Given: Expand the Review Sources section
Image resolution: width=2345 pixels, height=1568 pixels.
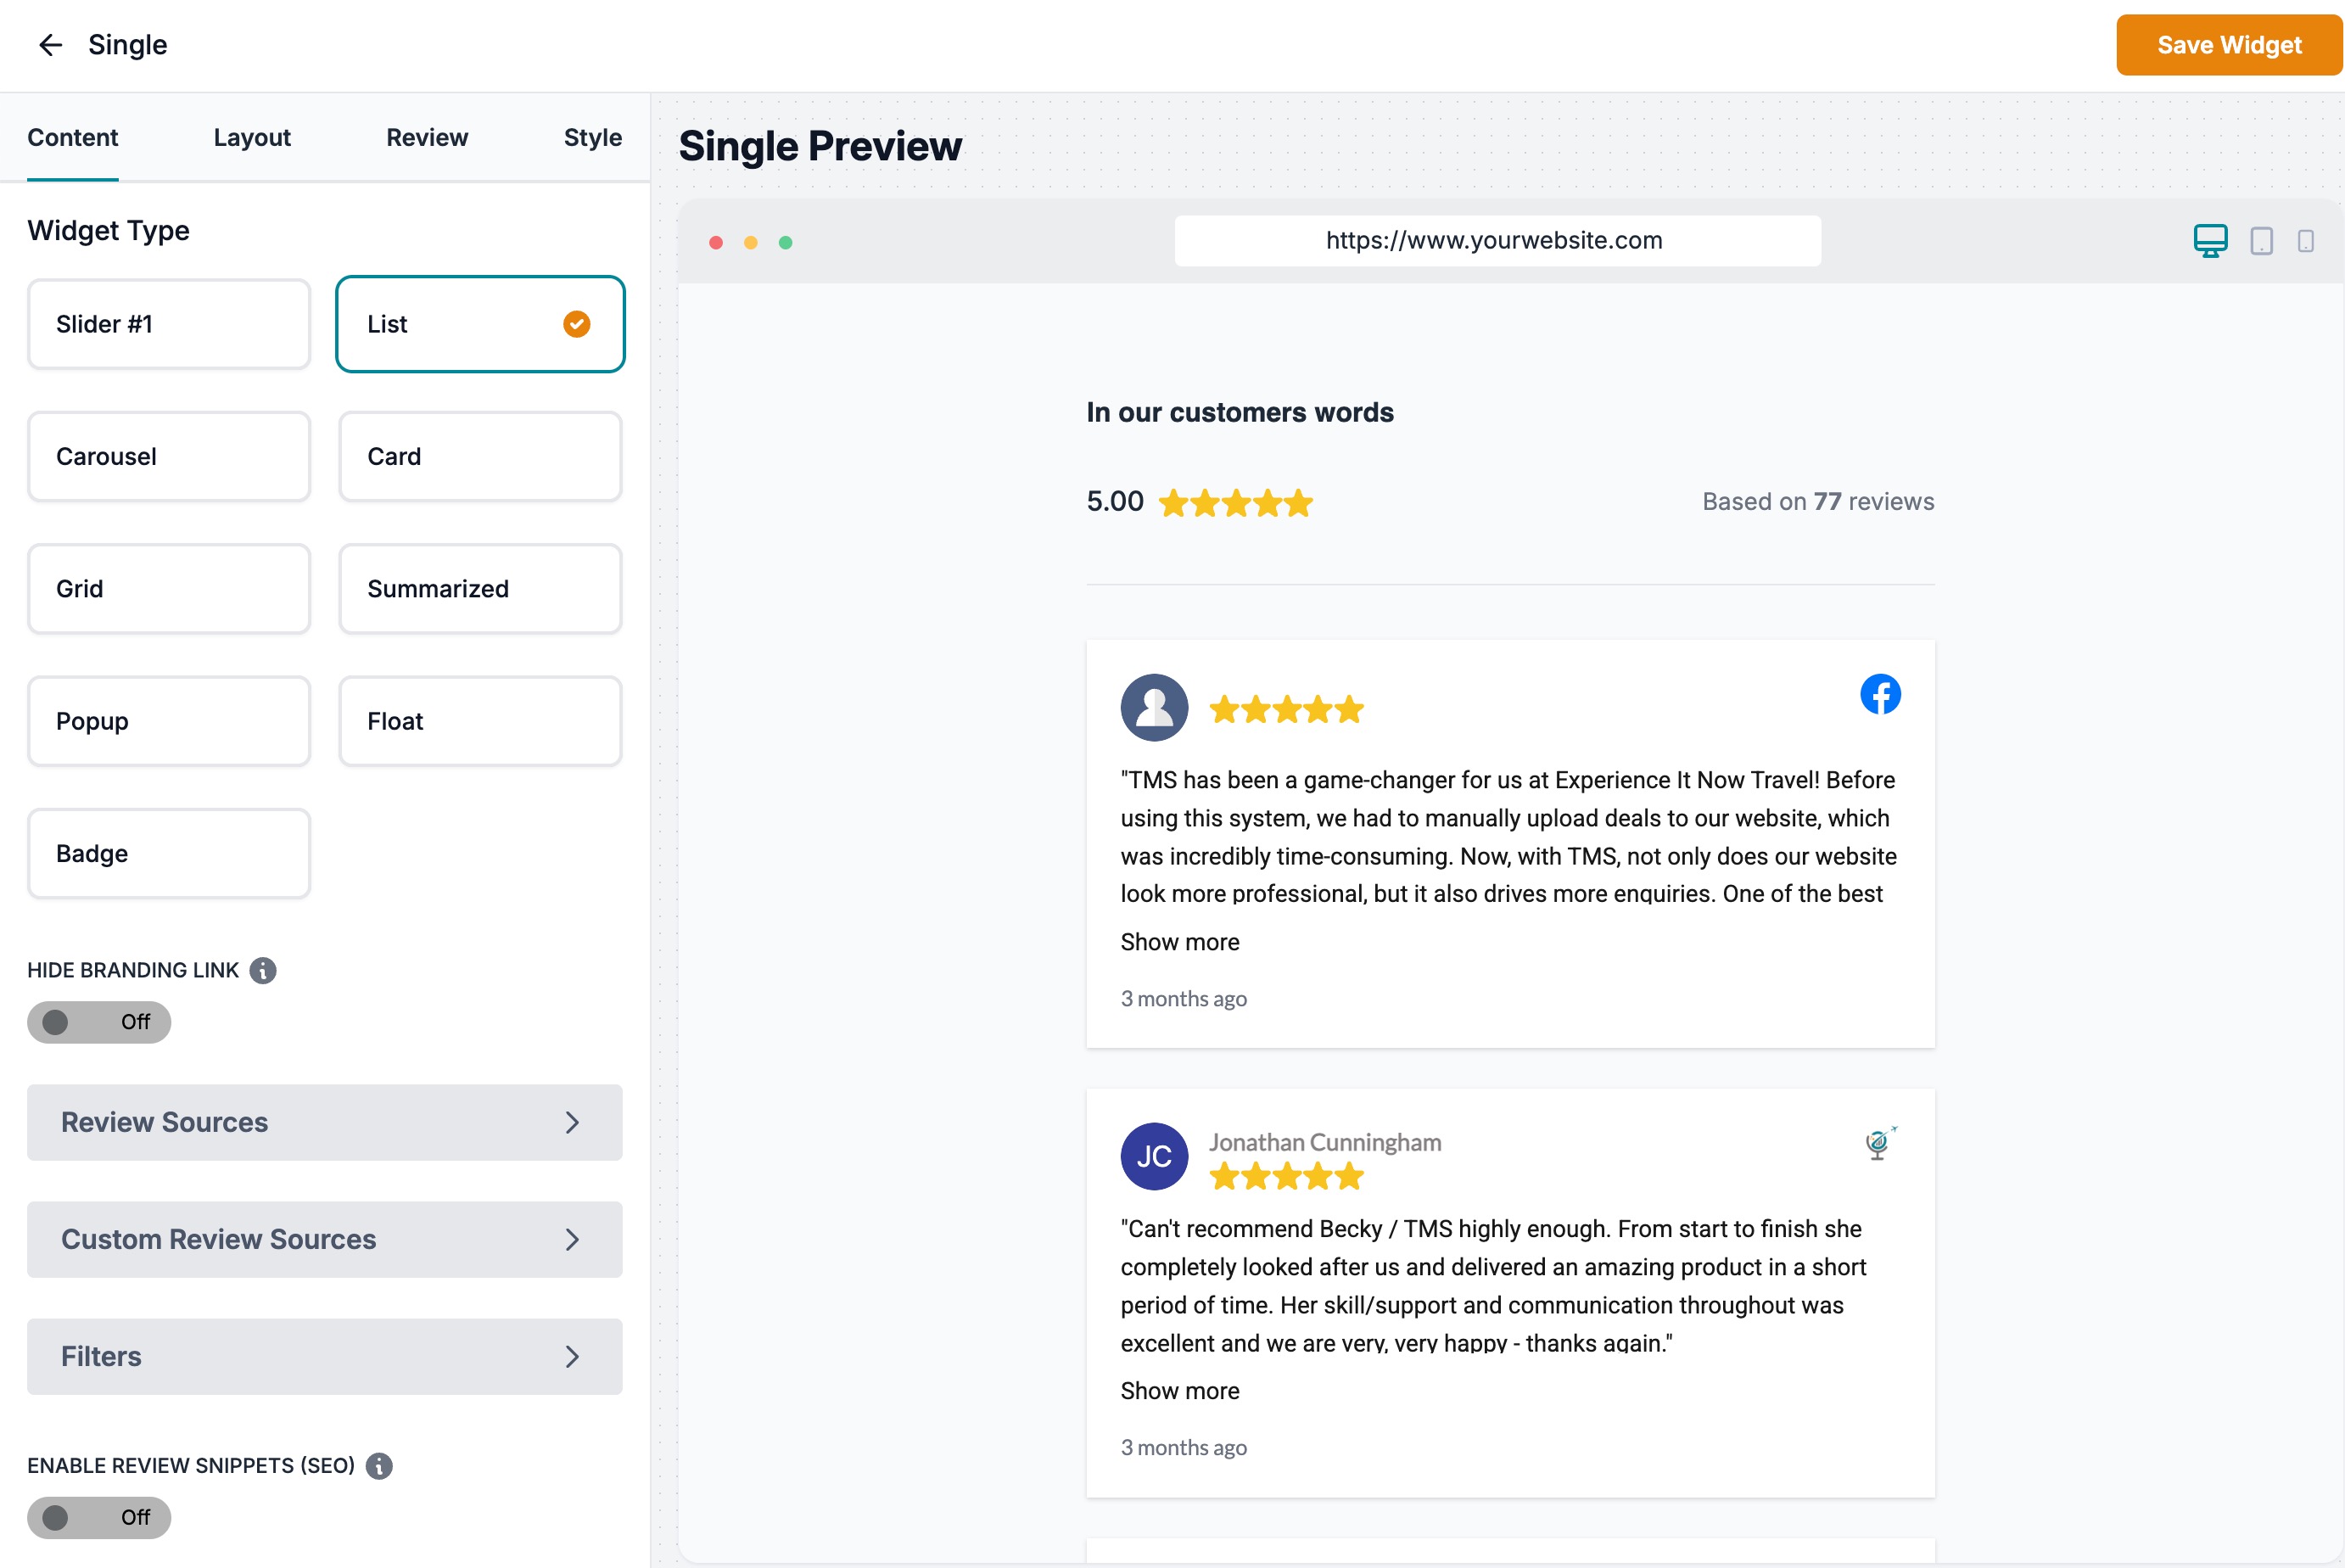Looking at the screenshot, I should tap(325, 1122).
